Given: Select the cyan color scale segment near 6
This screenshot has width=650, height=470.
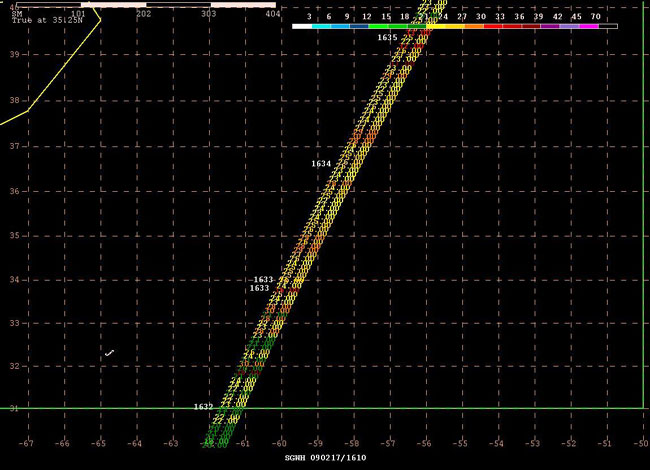Looking at the screenshot, I should pos(321,26).
